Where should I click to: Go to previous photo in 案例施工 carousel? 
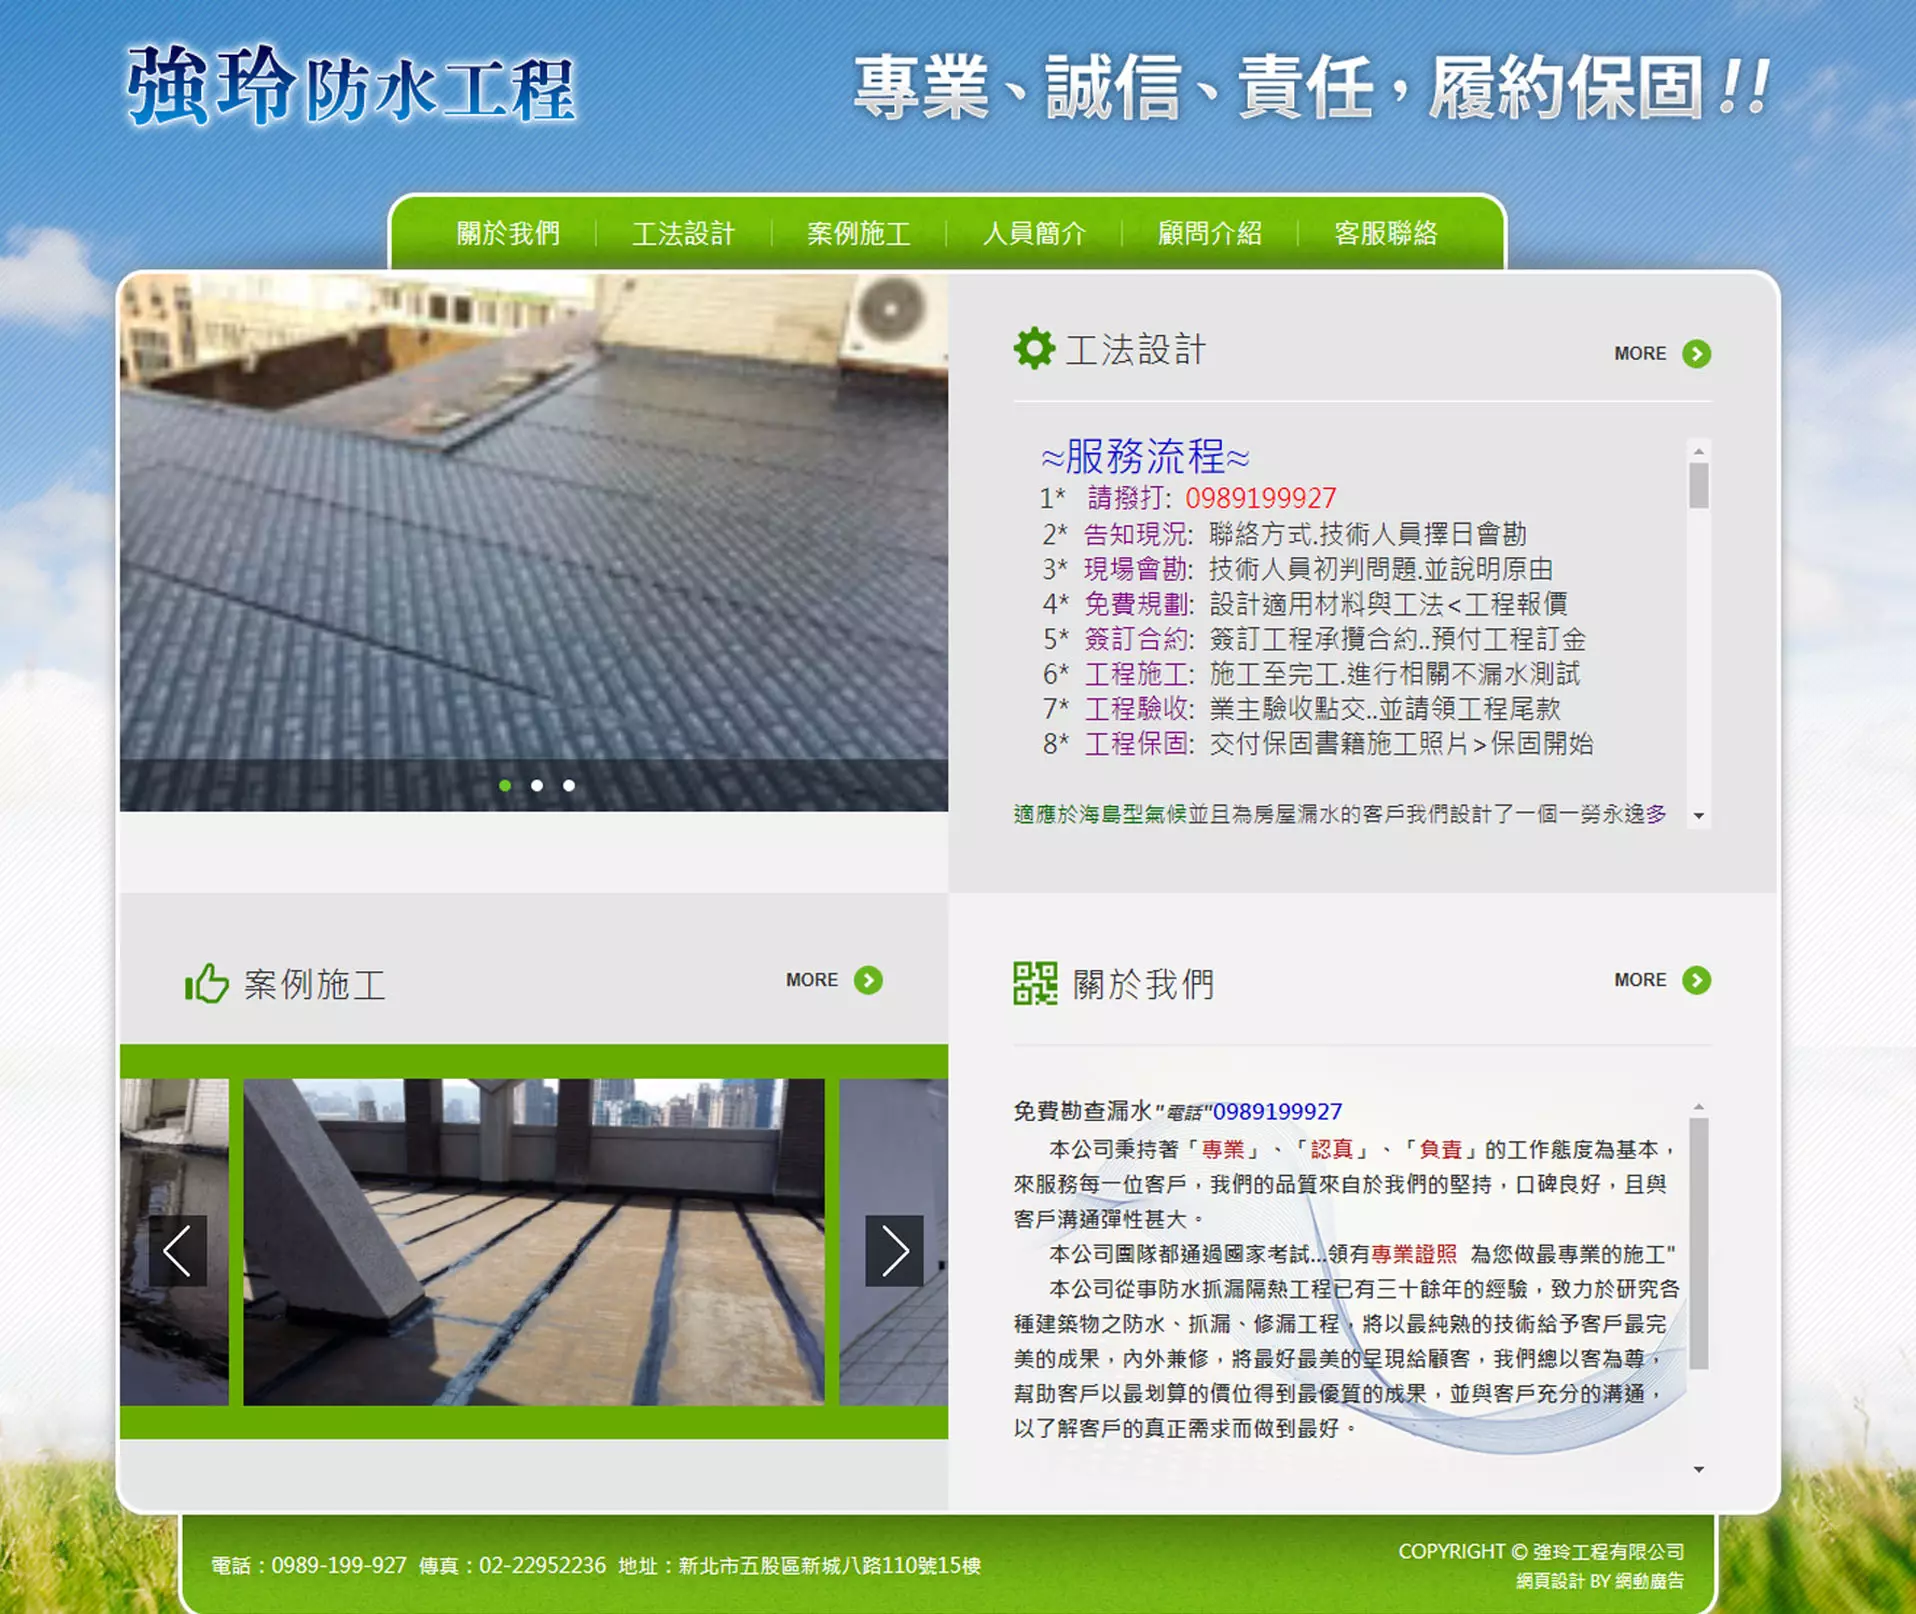point(178,1250)
